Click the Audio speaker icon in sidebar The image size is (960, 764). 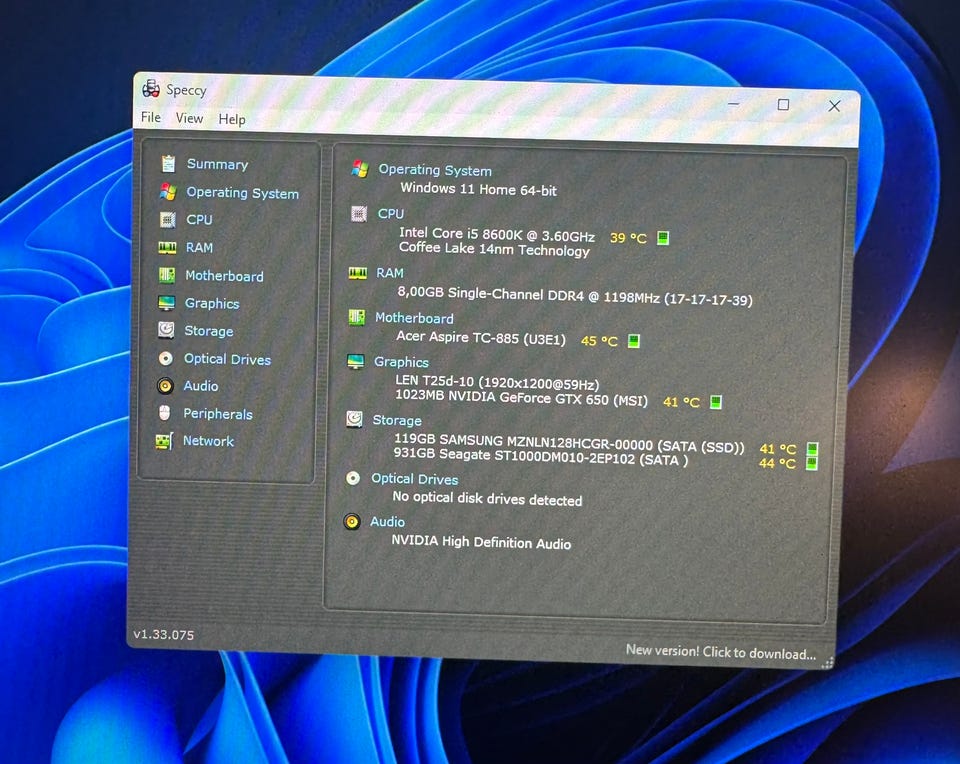[x=165, y=386]
